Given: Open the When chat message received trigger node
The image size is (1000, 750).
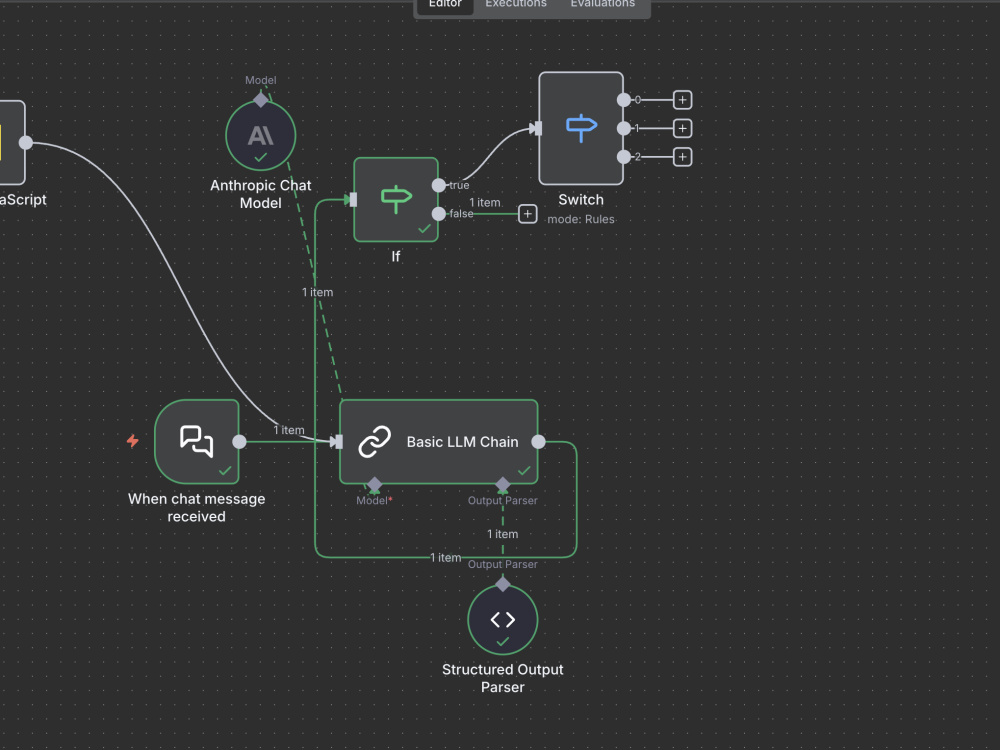Looking at the screenshot, I should 197,441.
